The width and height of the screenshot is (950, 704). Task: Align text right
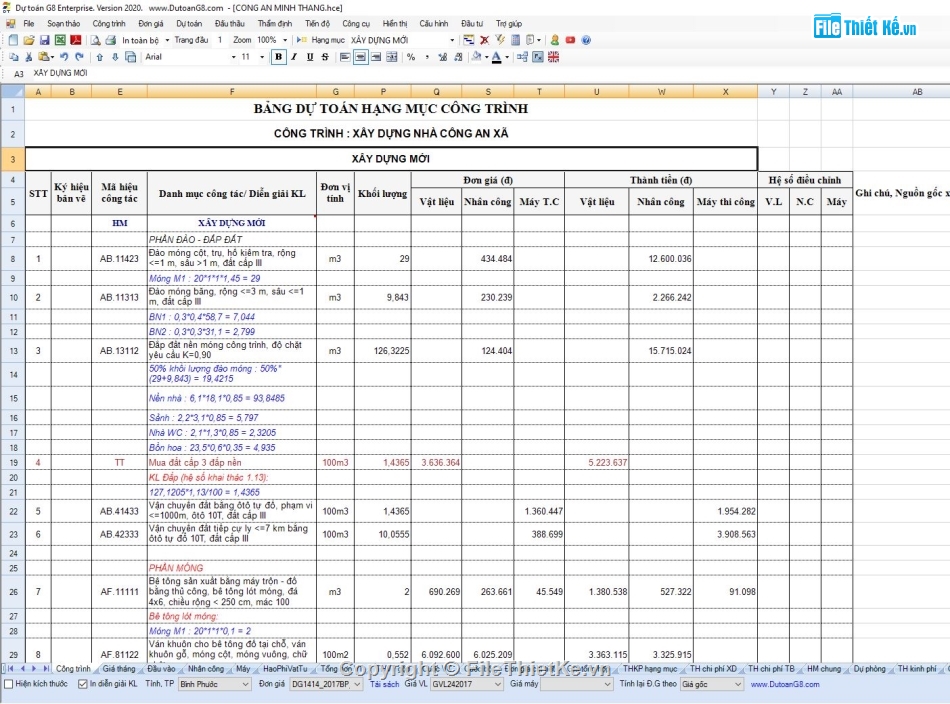[x=376, y=57]
